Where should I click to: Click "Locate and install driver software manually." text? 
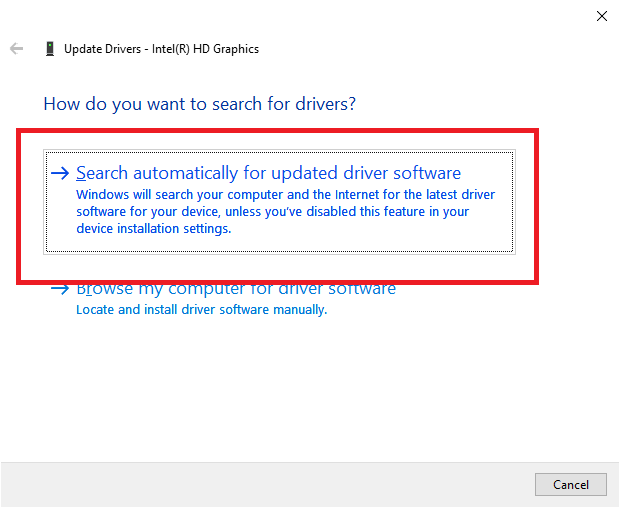coord(202,310)
